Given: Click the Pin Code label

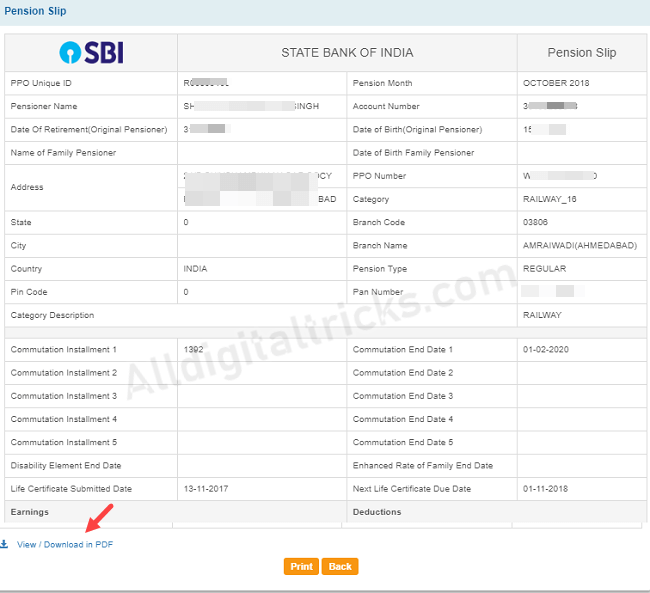Looking at the screenshot, I should (29, 292).
